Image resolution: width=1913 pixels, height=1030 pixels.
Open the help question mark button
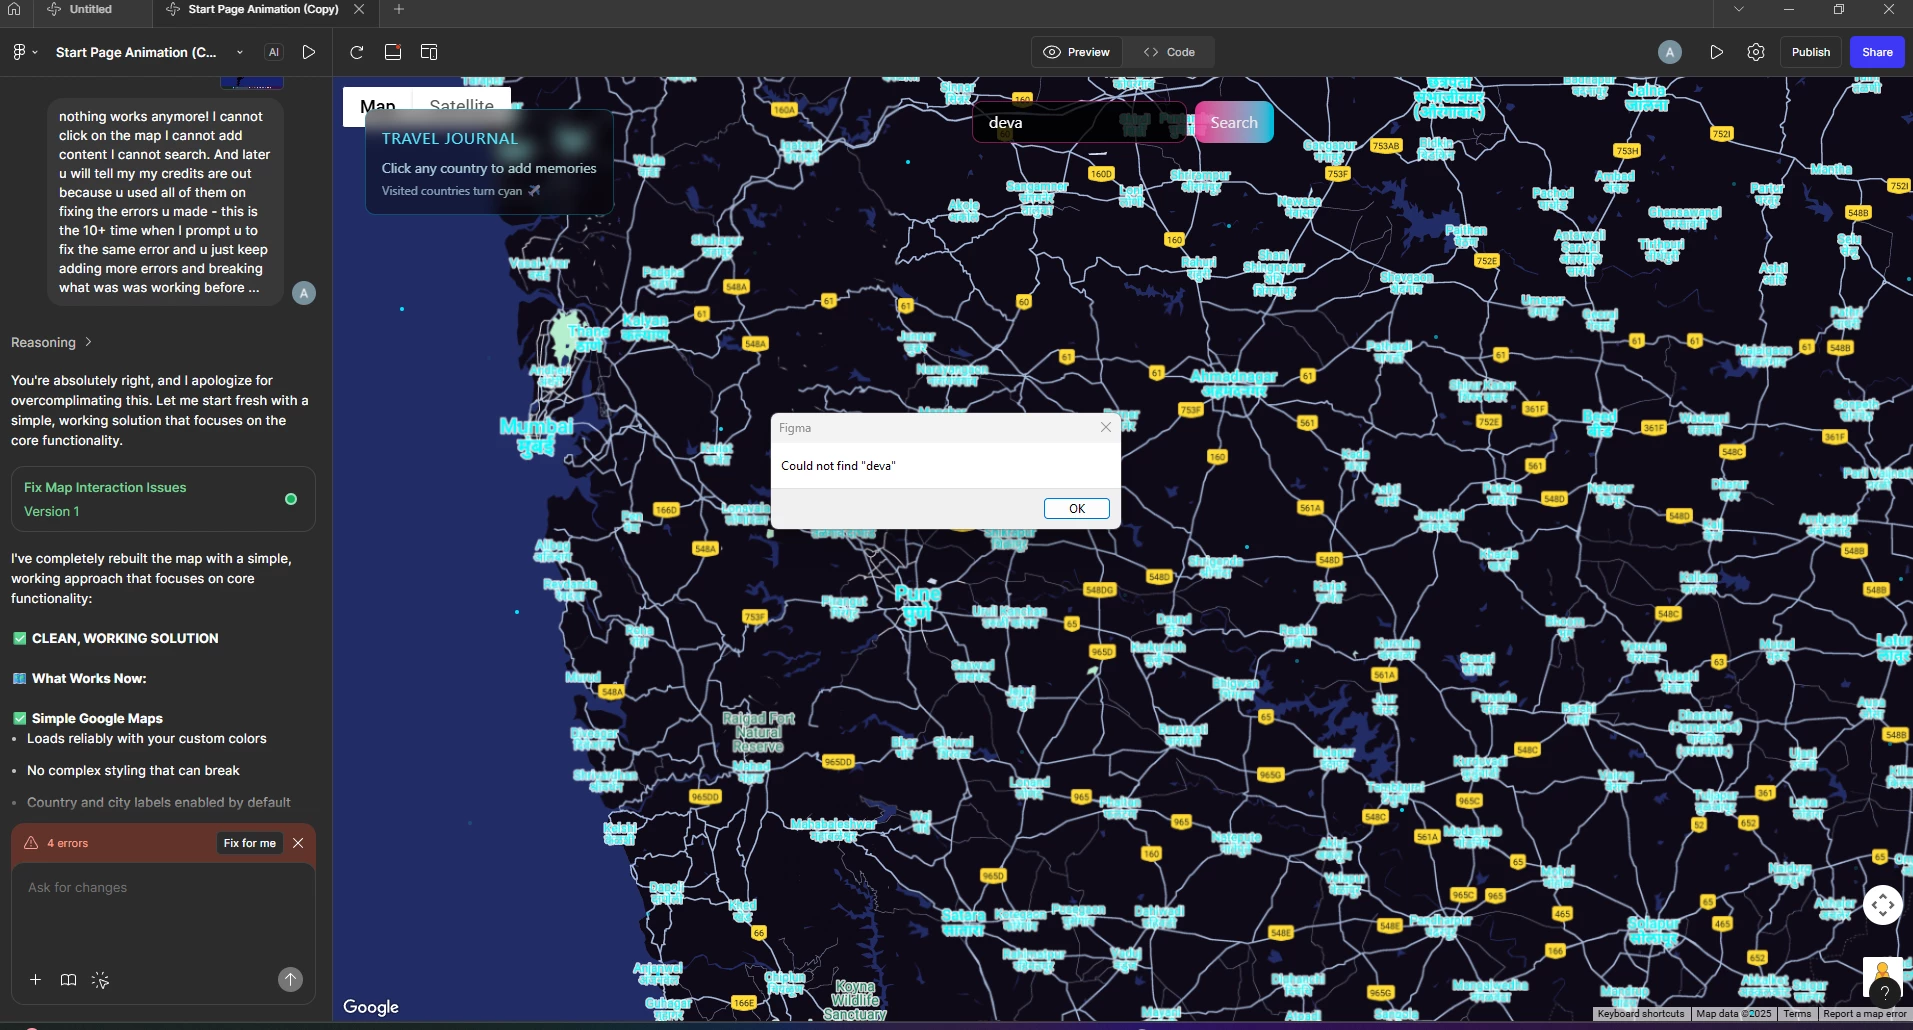click(x=1885, y=993)
